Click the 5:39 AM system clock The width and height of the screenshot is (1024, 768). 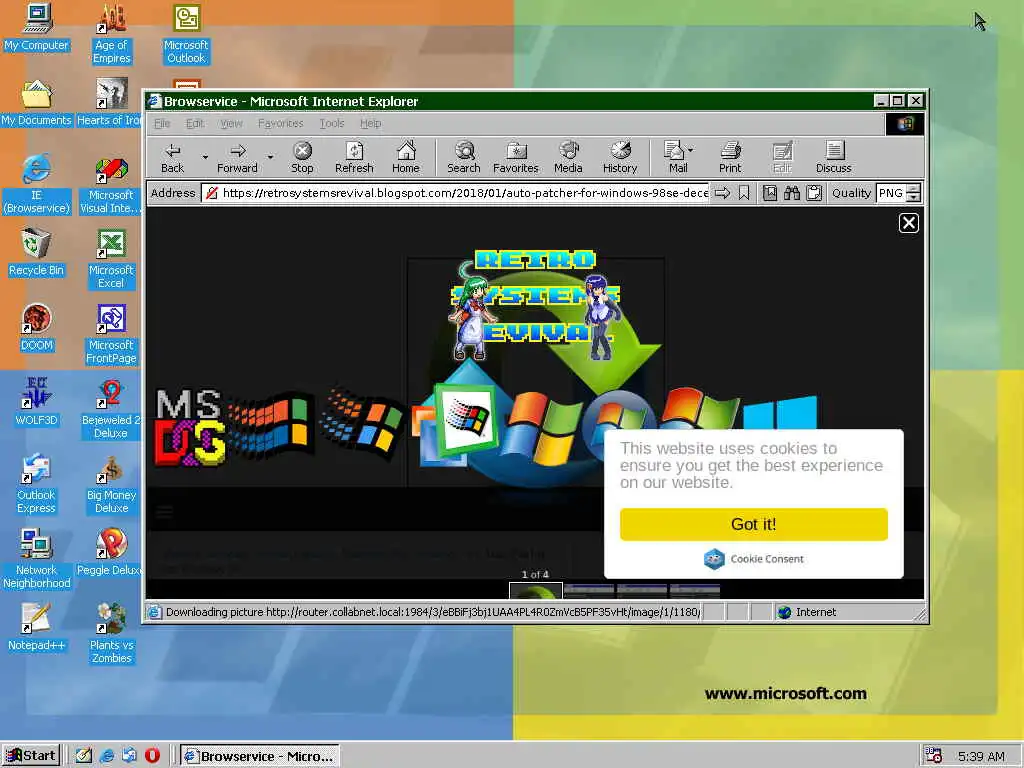tap(982, 756)
